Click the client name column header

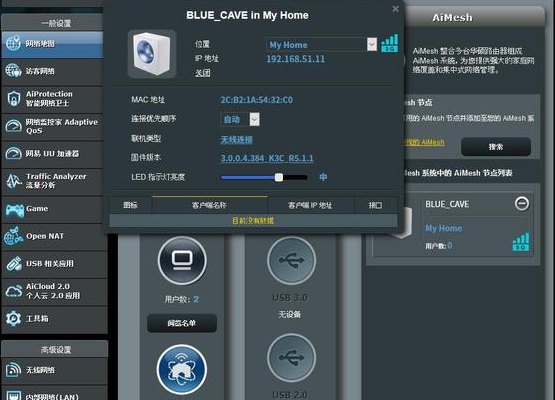pos(209,205)
